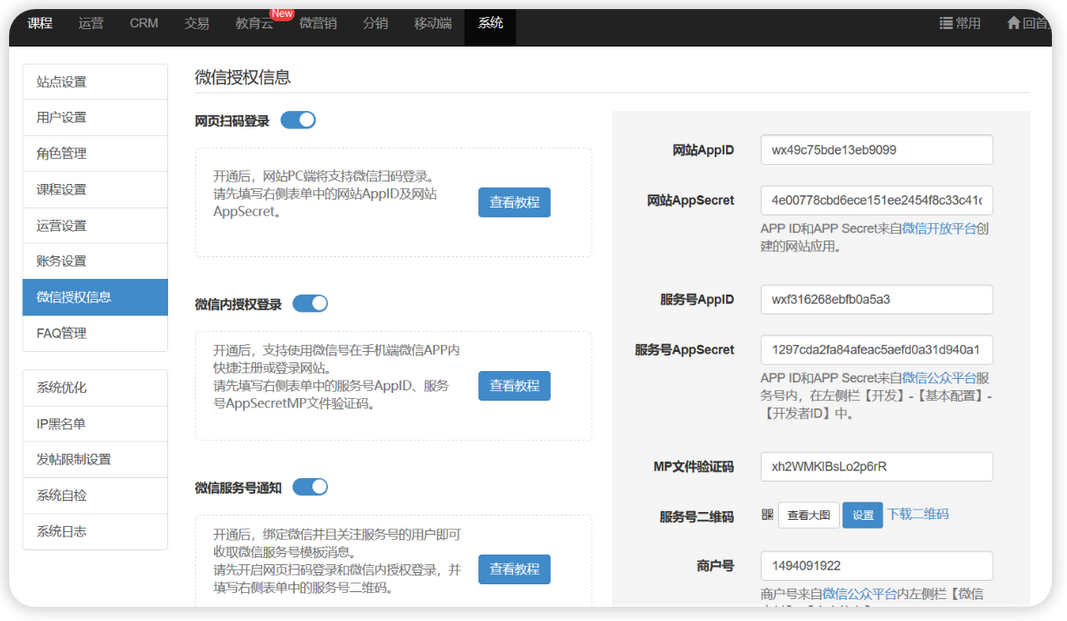The image size is (1067, 621).
Task: Follow the 微信开放平台 link
Action: pos(939,228)
